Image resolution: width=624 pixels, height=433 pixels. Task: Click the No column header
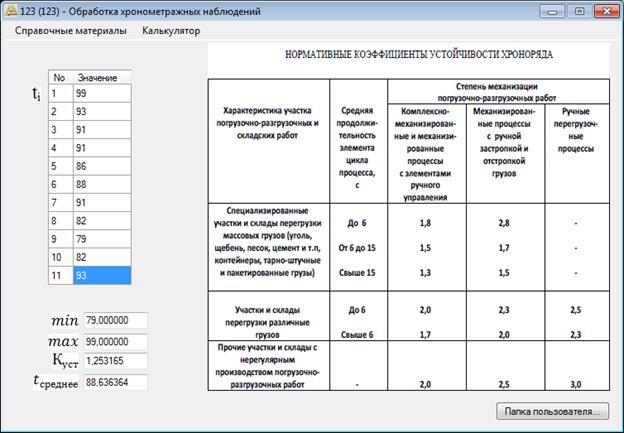[x=61, y=78]
